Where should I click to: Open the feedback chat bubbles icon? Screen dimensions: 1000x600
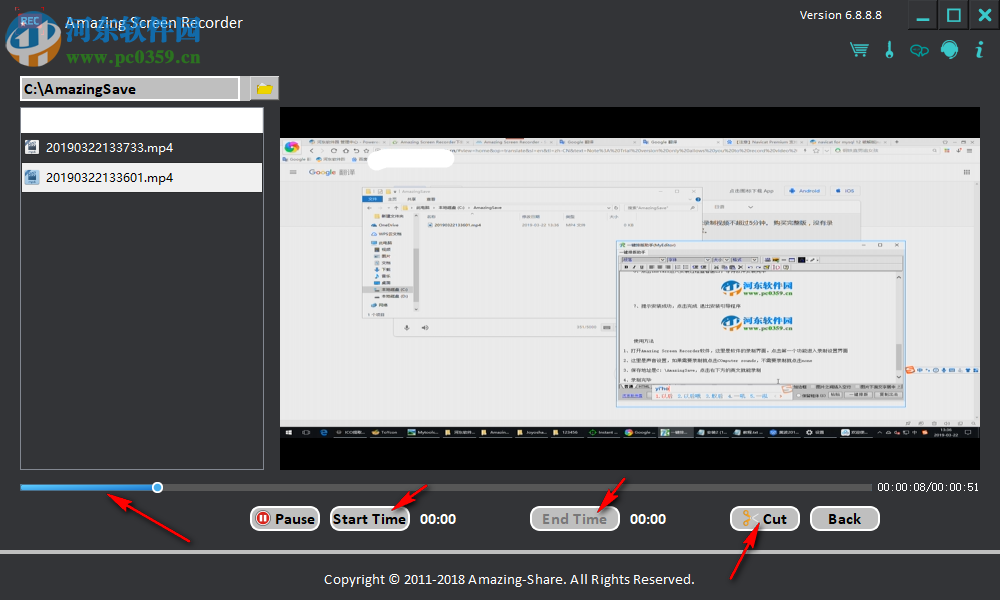(919, 49)
